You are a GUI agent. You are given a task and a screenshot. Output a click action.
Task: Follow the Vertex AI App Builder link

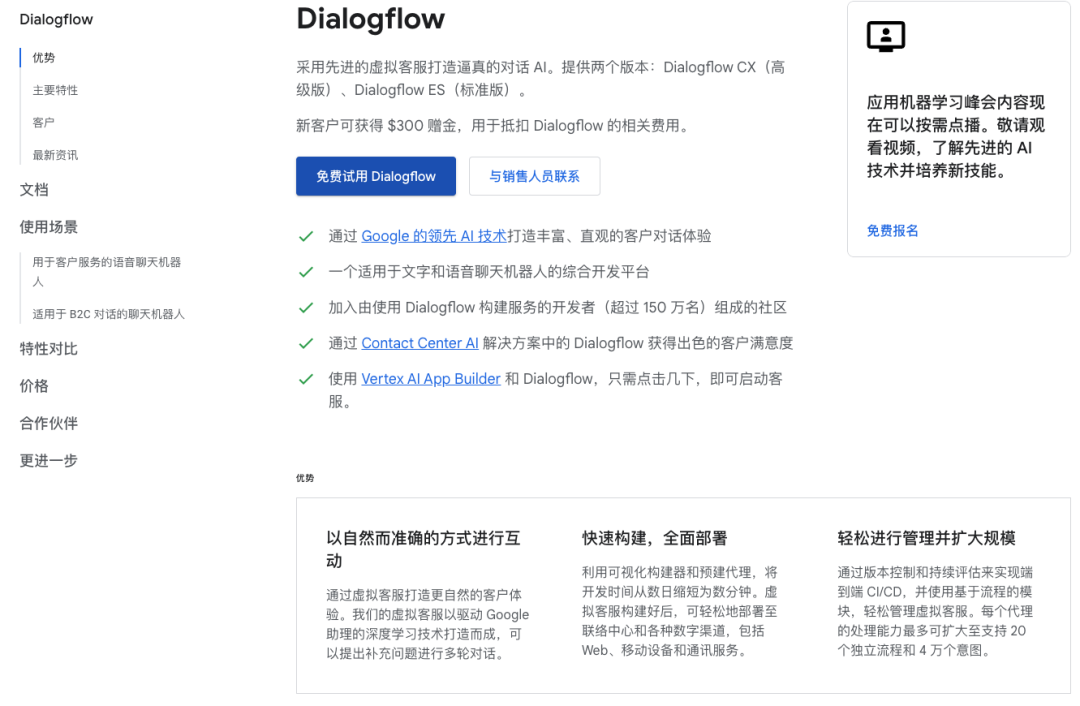click(x=431, y=379)
